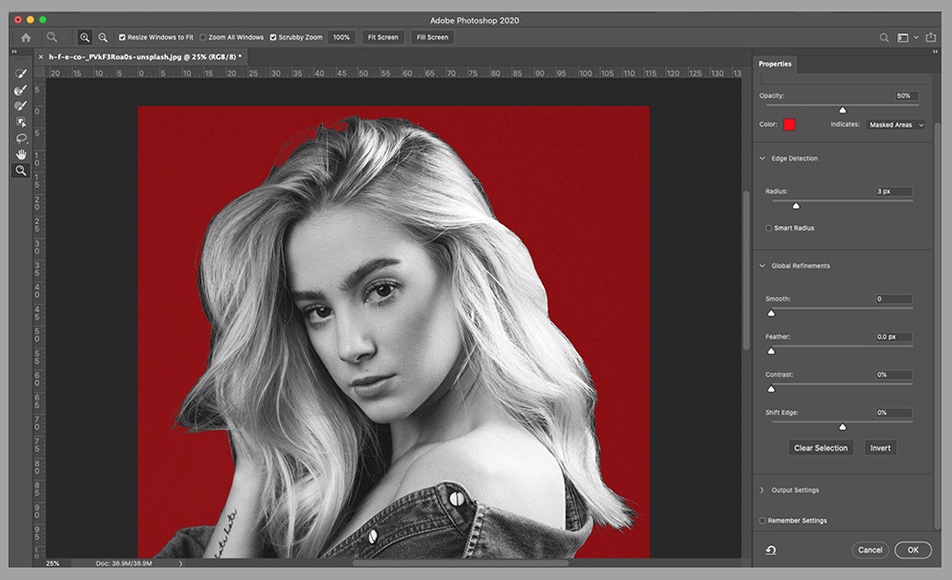
Task: Click the Shift Edge slider handle
Action: (842, 427)
